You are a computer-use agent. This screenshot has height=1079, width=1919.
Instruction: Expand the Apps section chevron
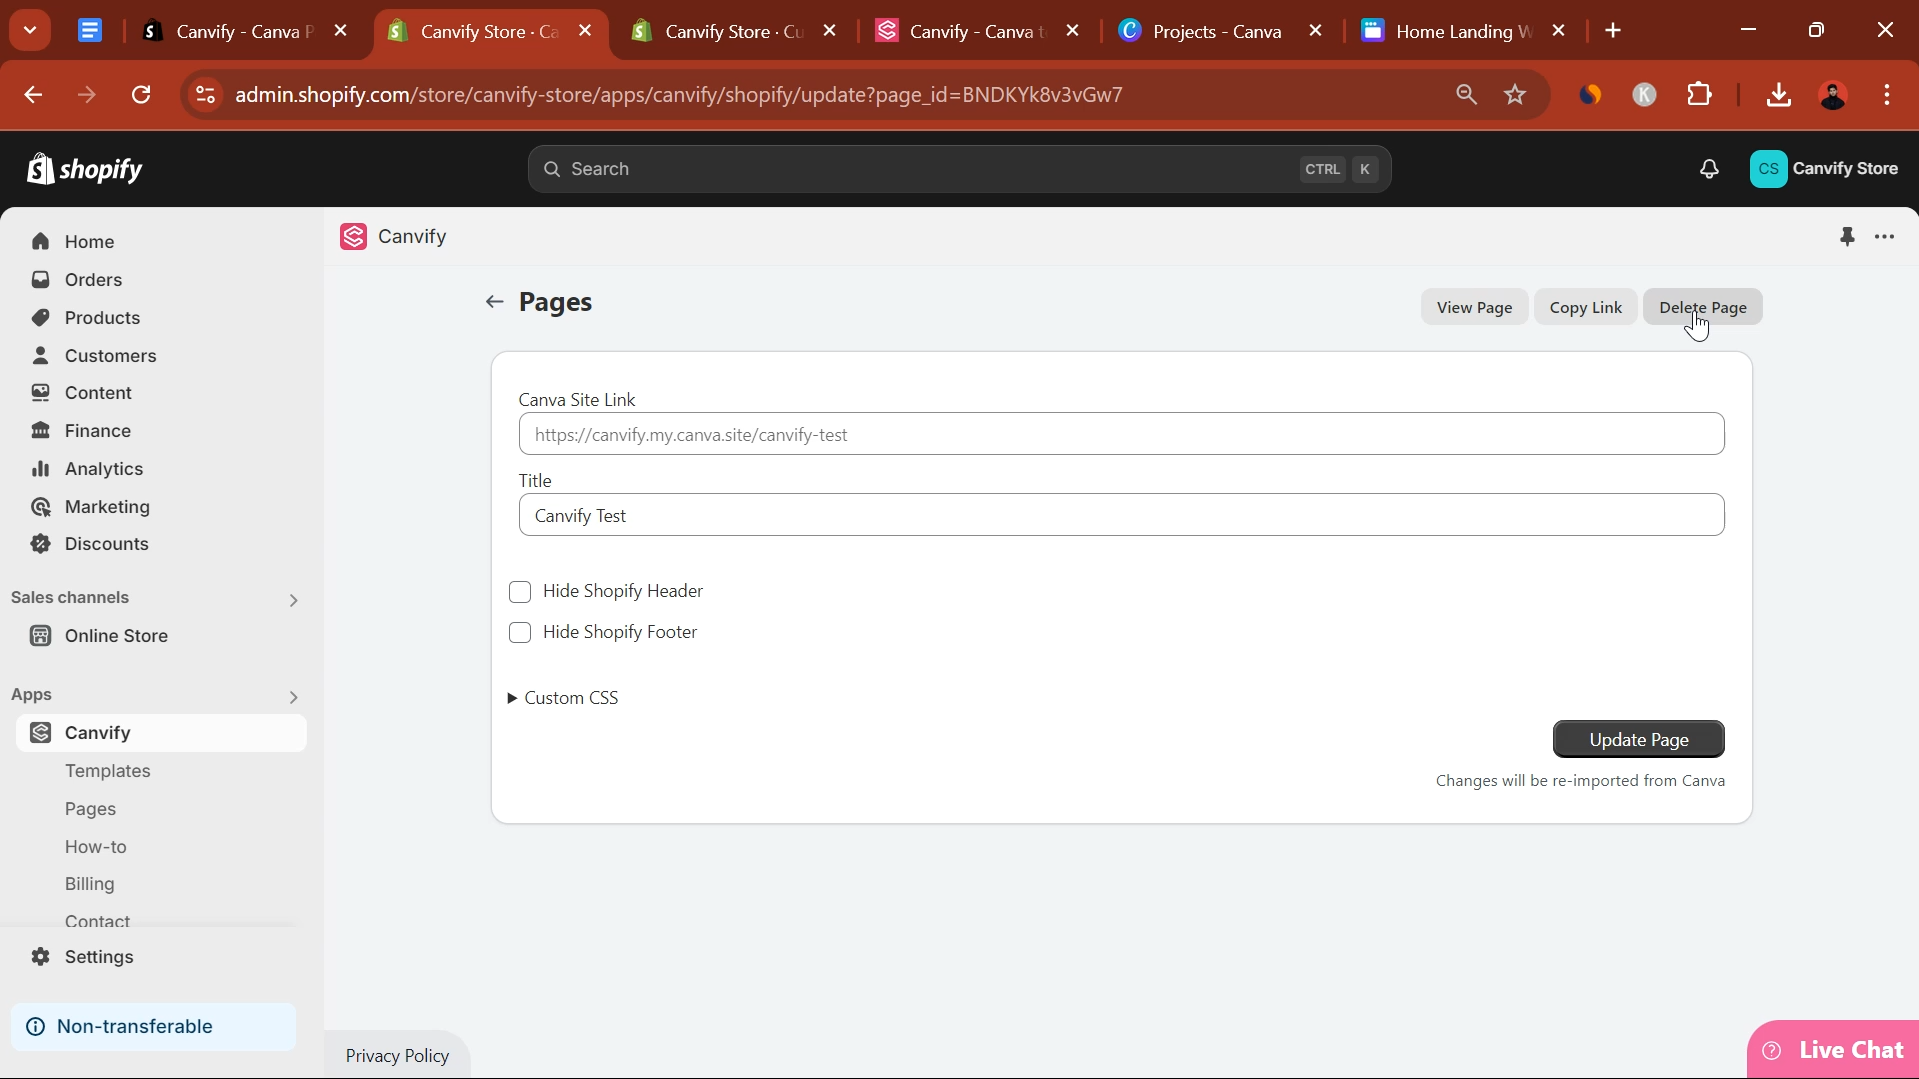[293, 697]
